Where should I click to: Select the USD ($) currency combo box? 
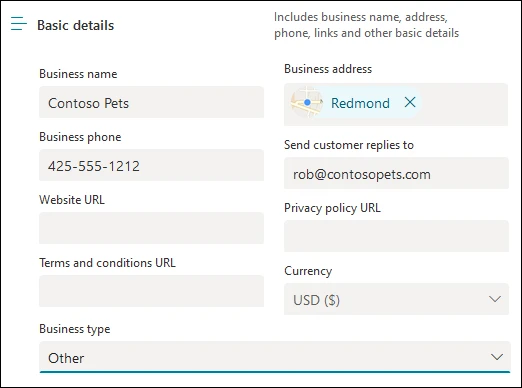pyautogui.click(x=396, y=299)
